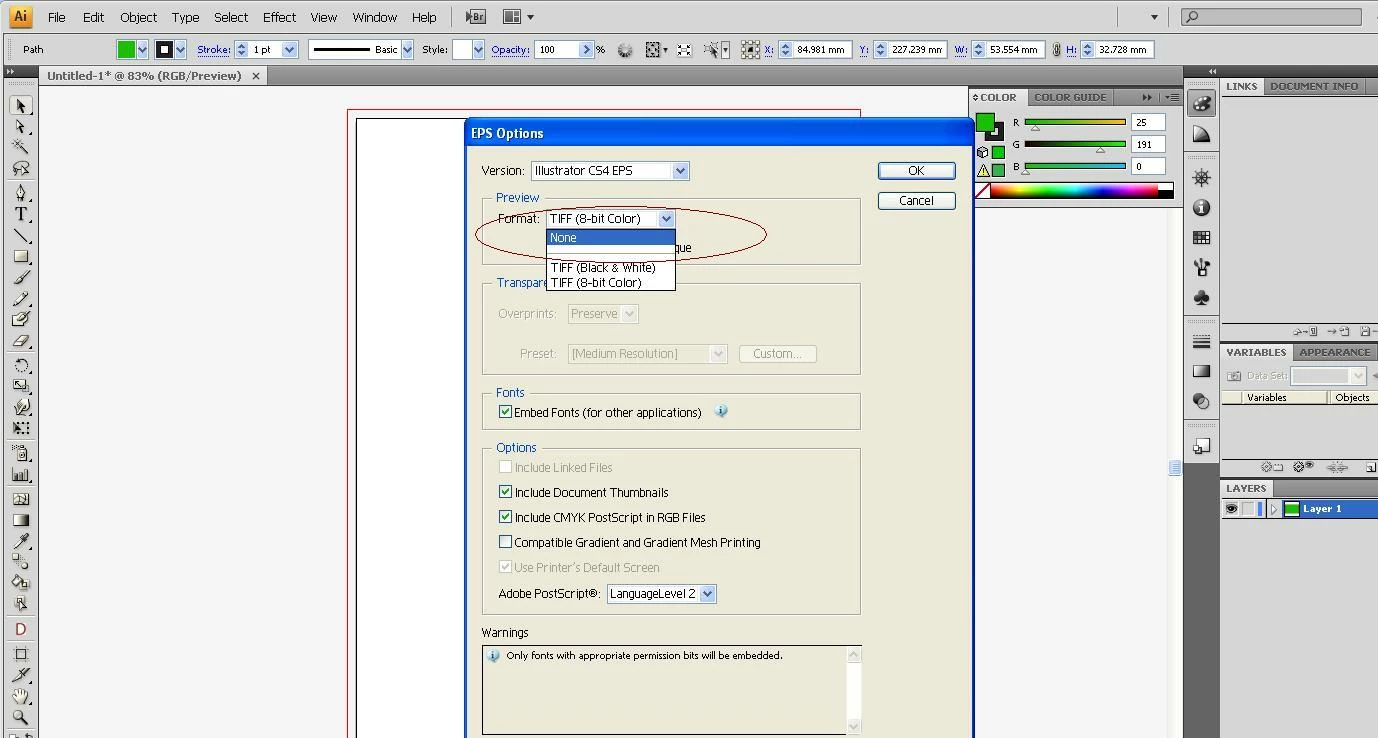Select the Type tool

click(20, 214)
